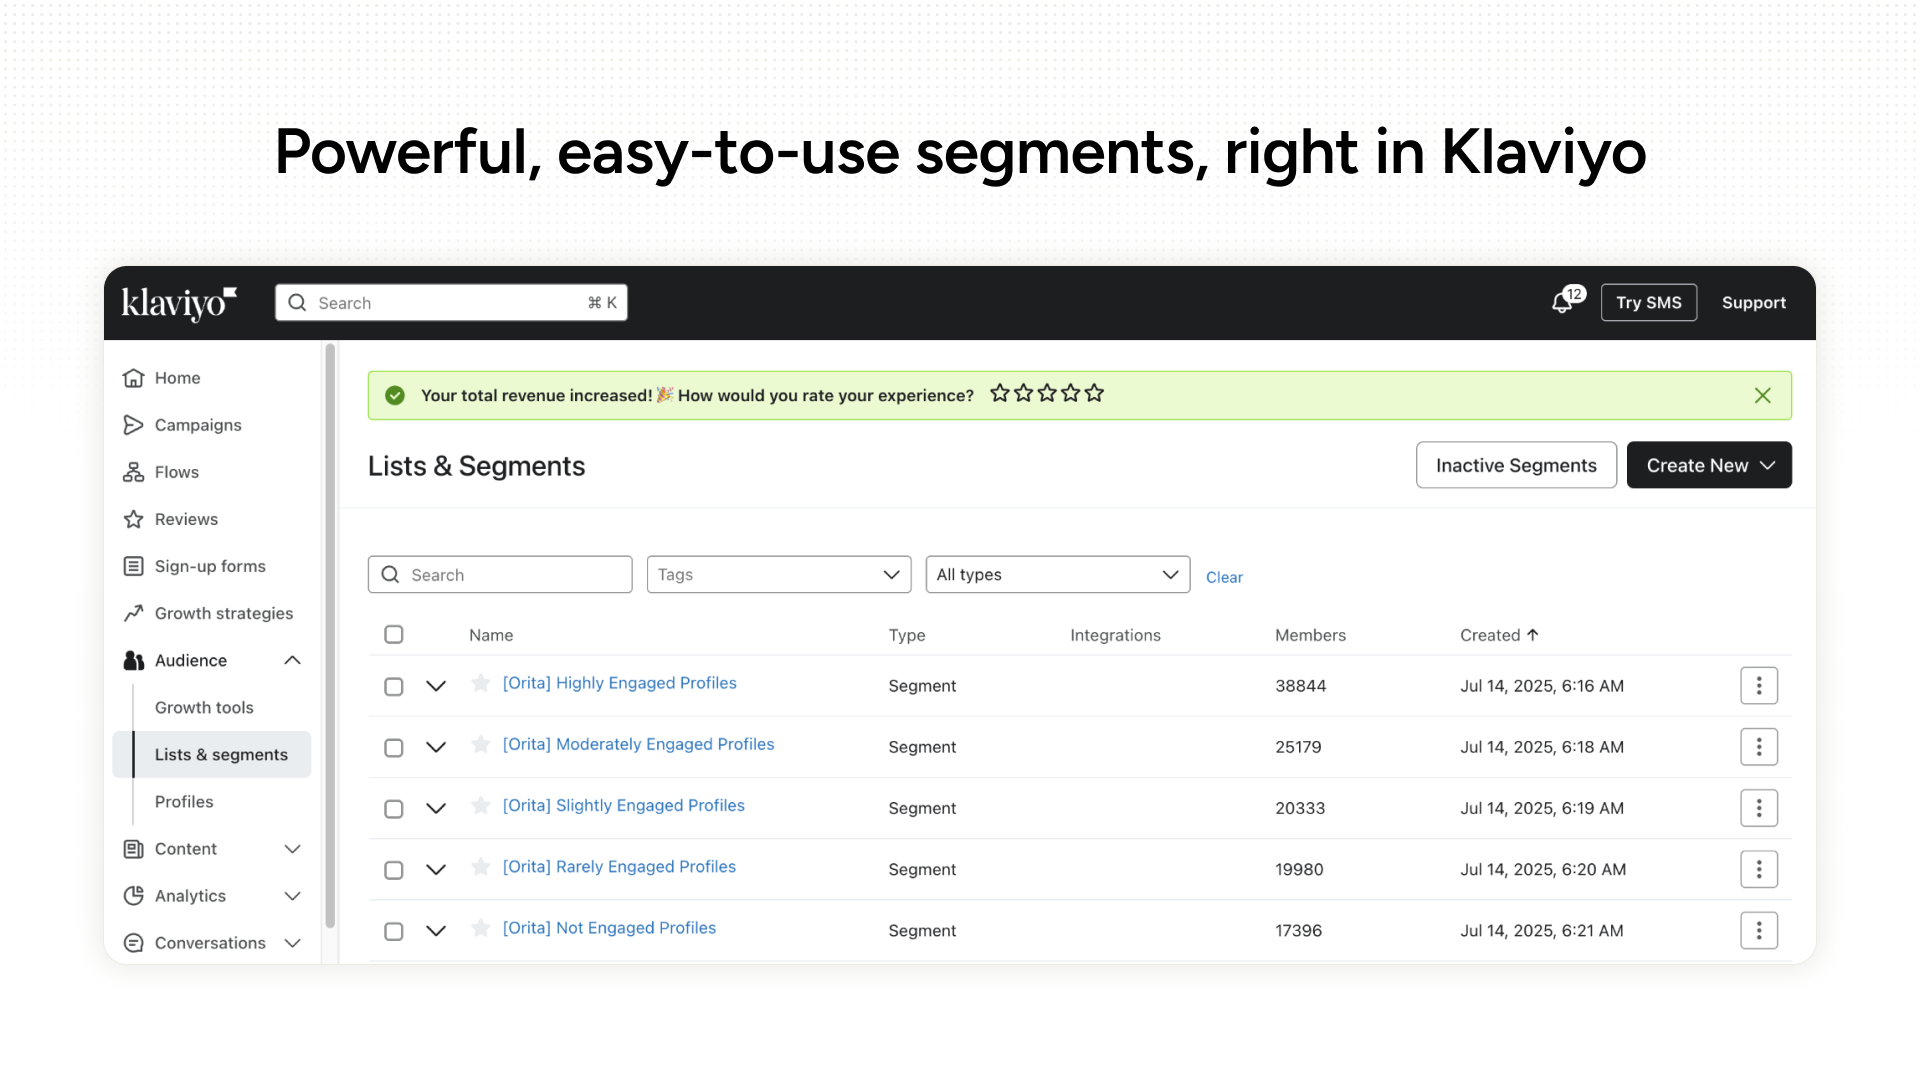Select the Slightly Engaged Profiles row checkbox

(394, 808)
